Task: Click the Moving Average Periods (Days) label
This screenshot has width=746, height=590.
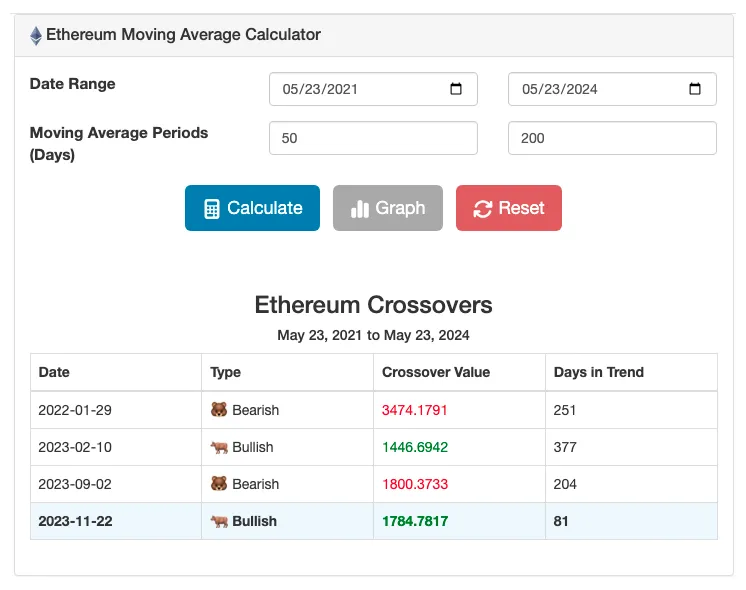Action: click(x=119, y=143)
